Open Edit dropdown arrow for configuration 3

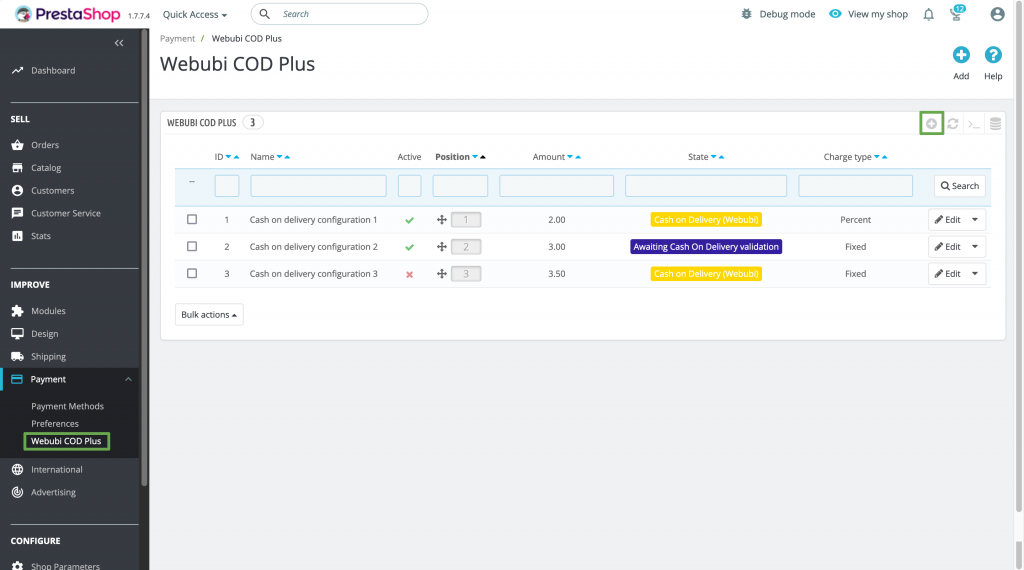[x=975, y=274]
